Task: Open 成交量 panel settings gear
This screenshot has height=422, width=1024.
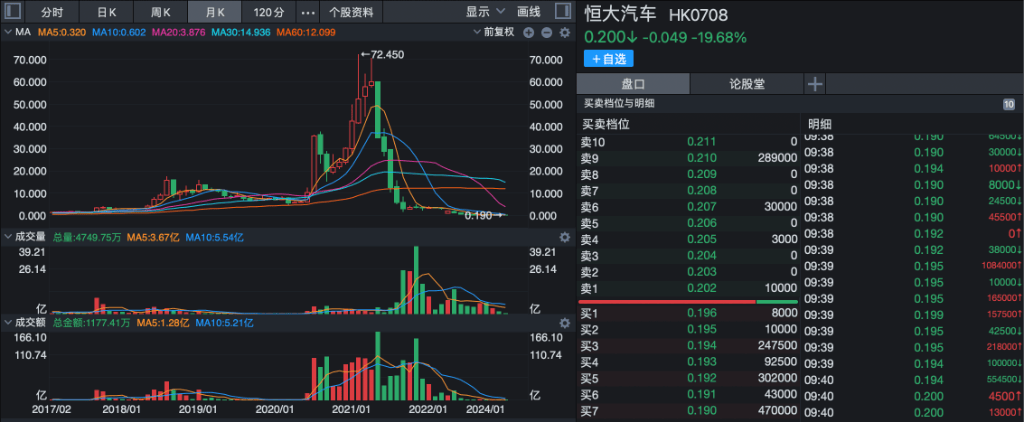Action: [565, 237]
